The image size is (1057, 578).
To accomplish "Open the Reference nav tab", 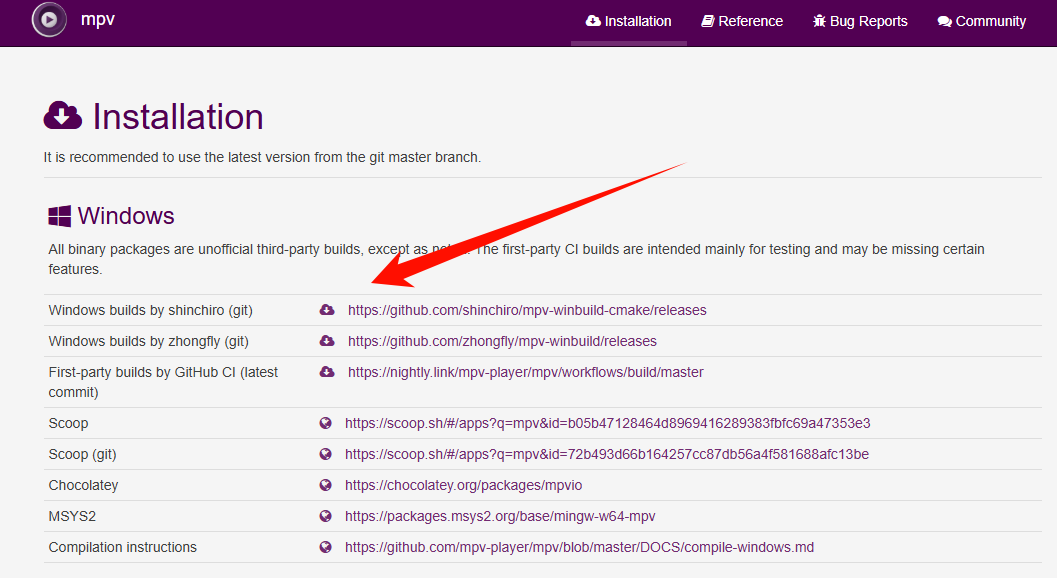I will click(x=742, y=22).
